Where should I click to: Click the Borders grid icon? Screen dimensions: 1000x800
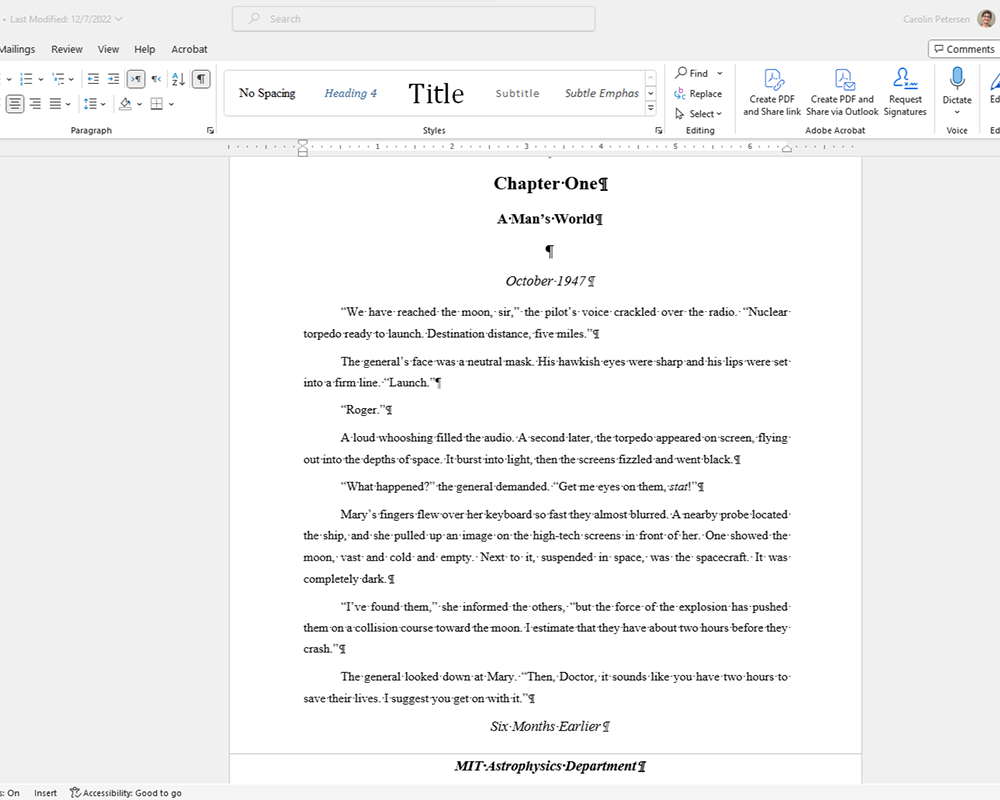(156, 104)
